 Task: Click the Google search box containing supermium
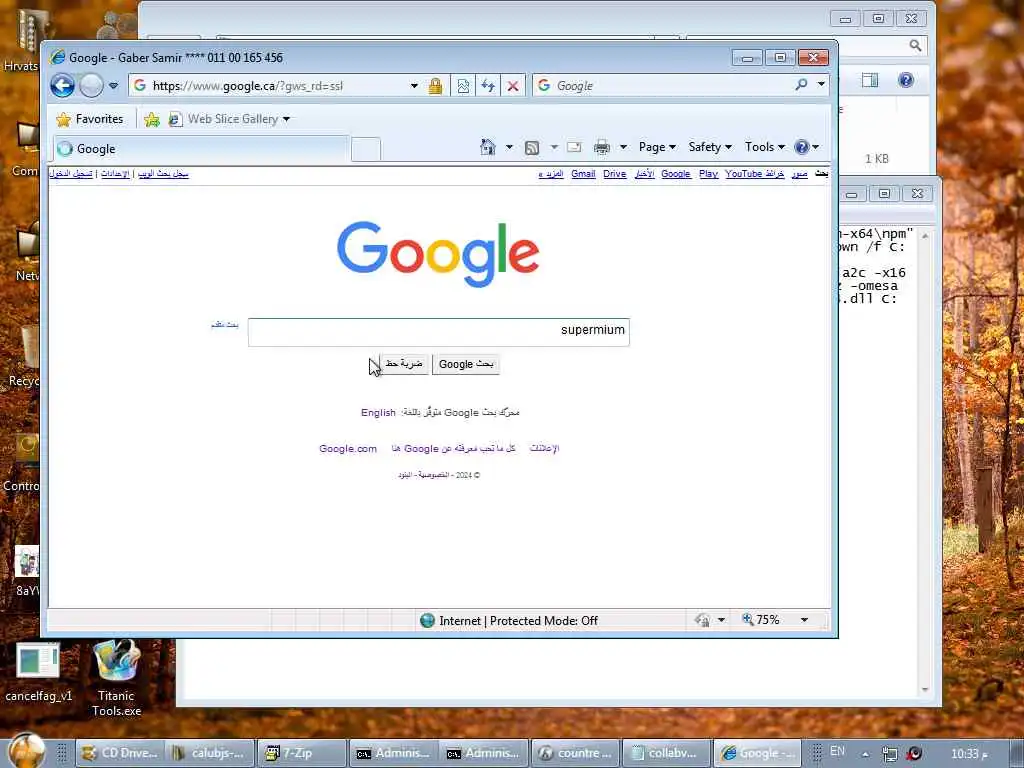[438, 332]
